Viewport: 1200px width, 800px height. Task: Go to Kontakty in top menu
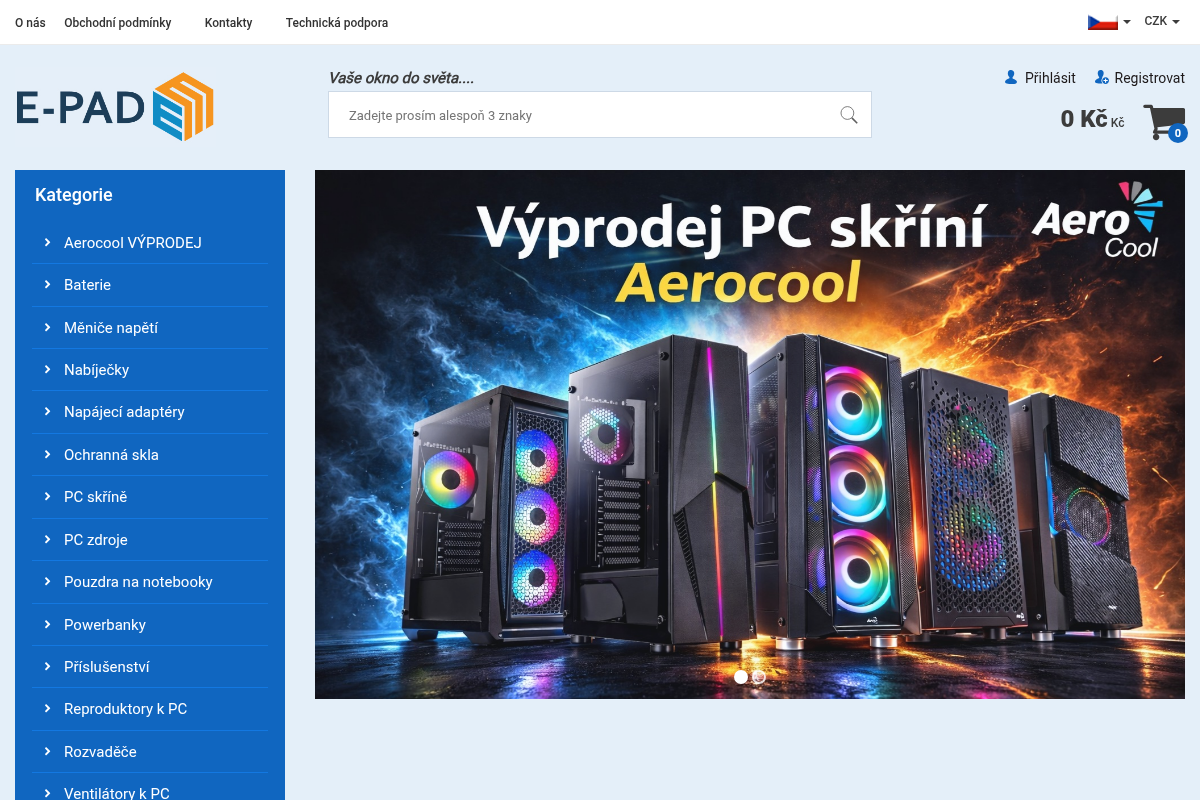coord(229,23)
